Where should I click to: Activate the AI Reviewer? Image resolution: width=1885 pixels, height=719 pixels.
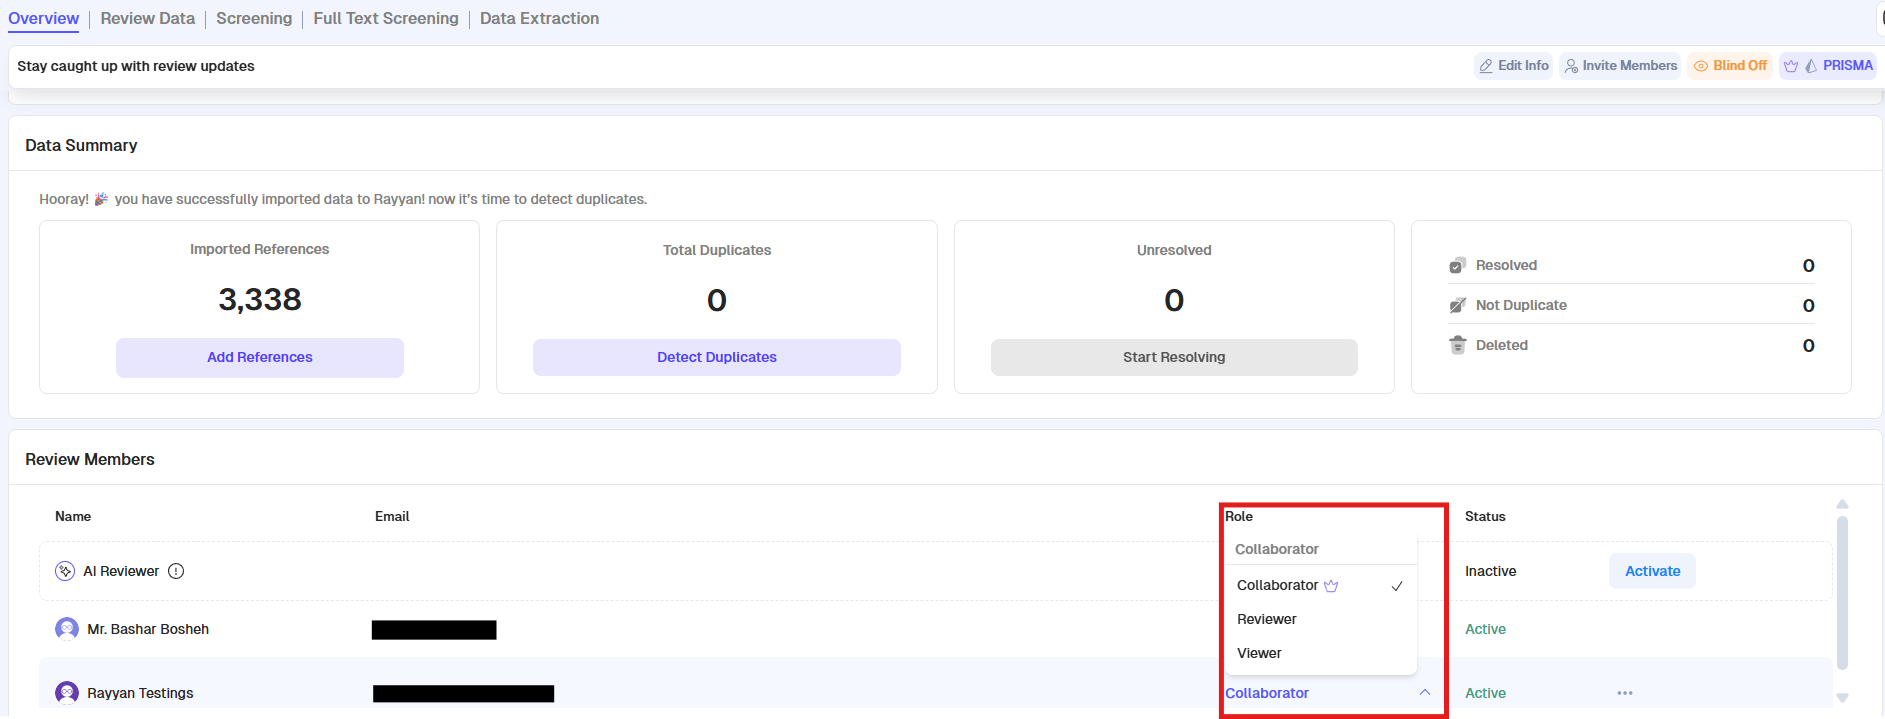click(x=1652, y=571)
